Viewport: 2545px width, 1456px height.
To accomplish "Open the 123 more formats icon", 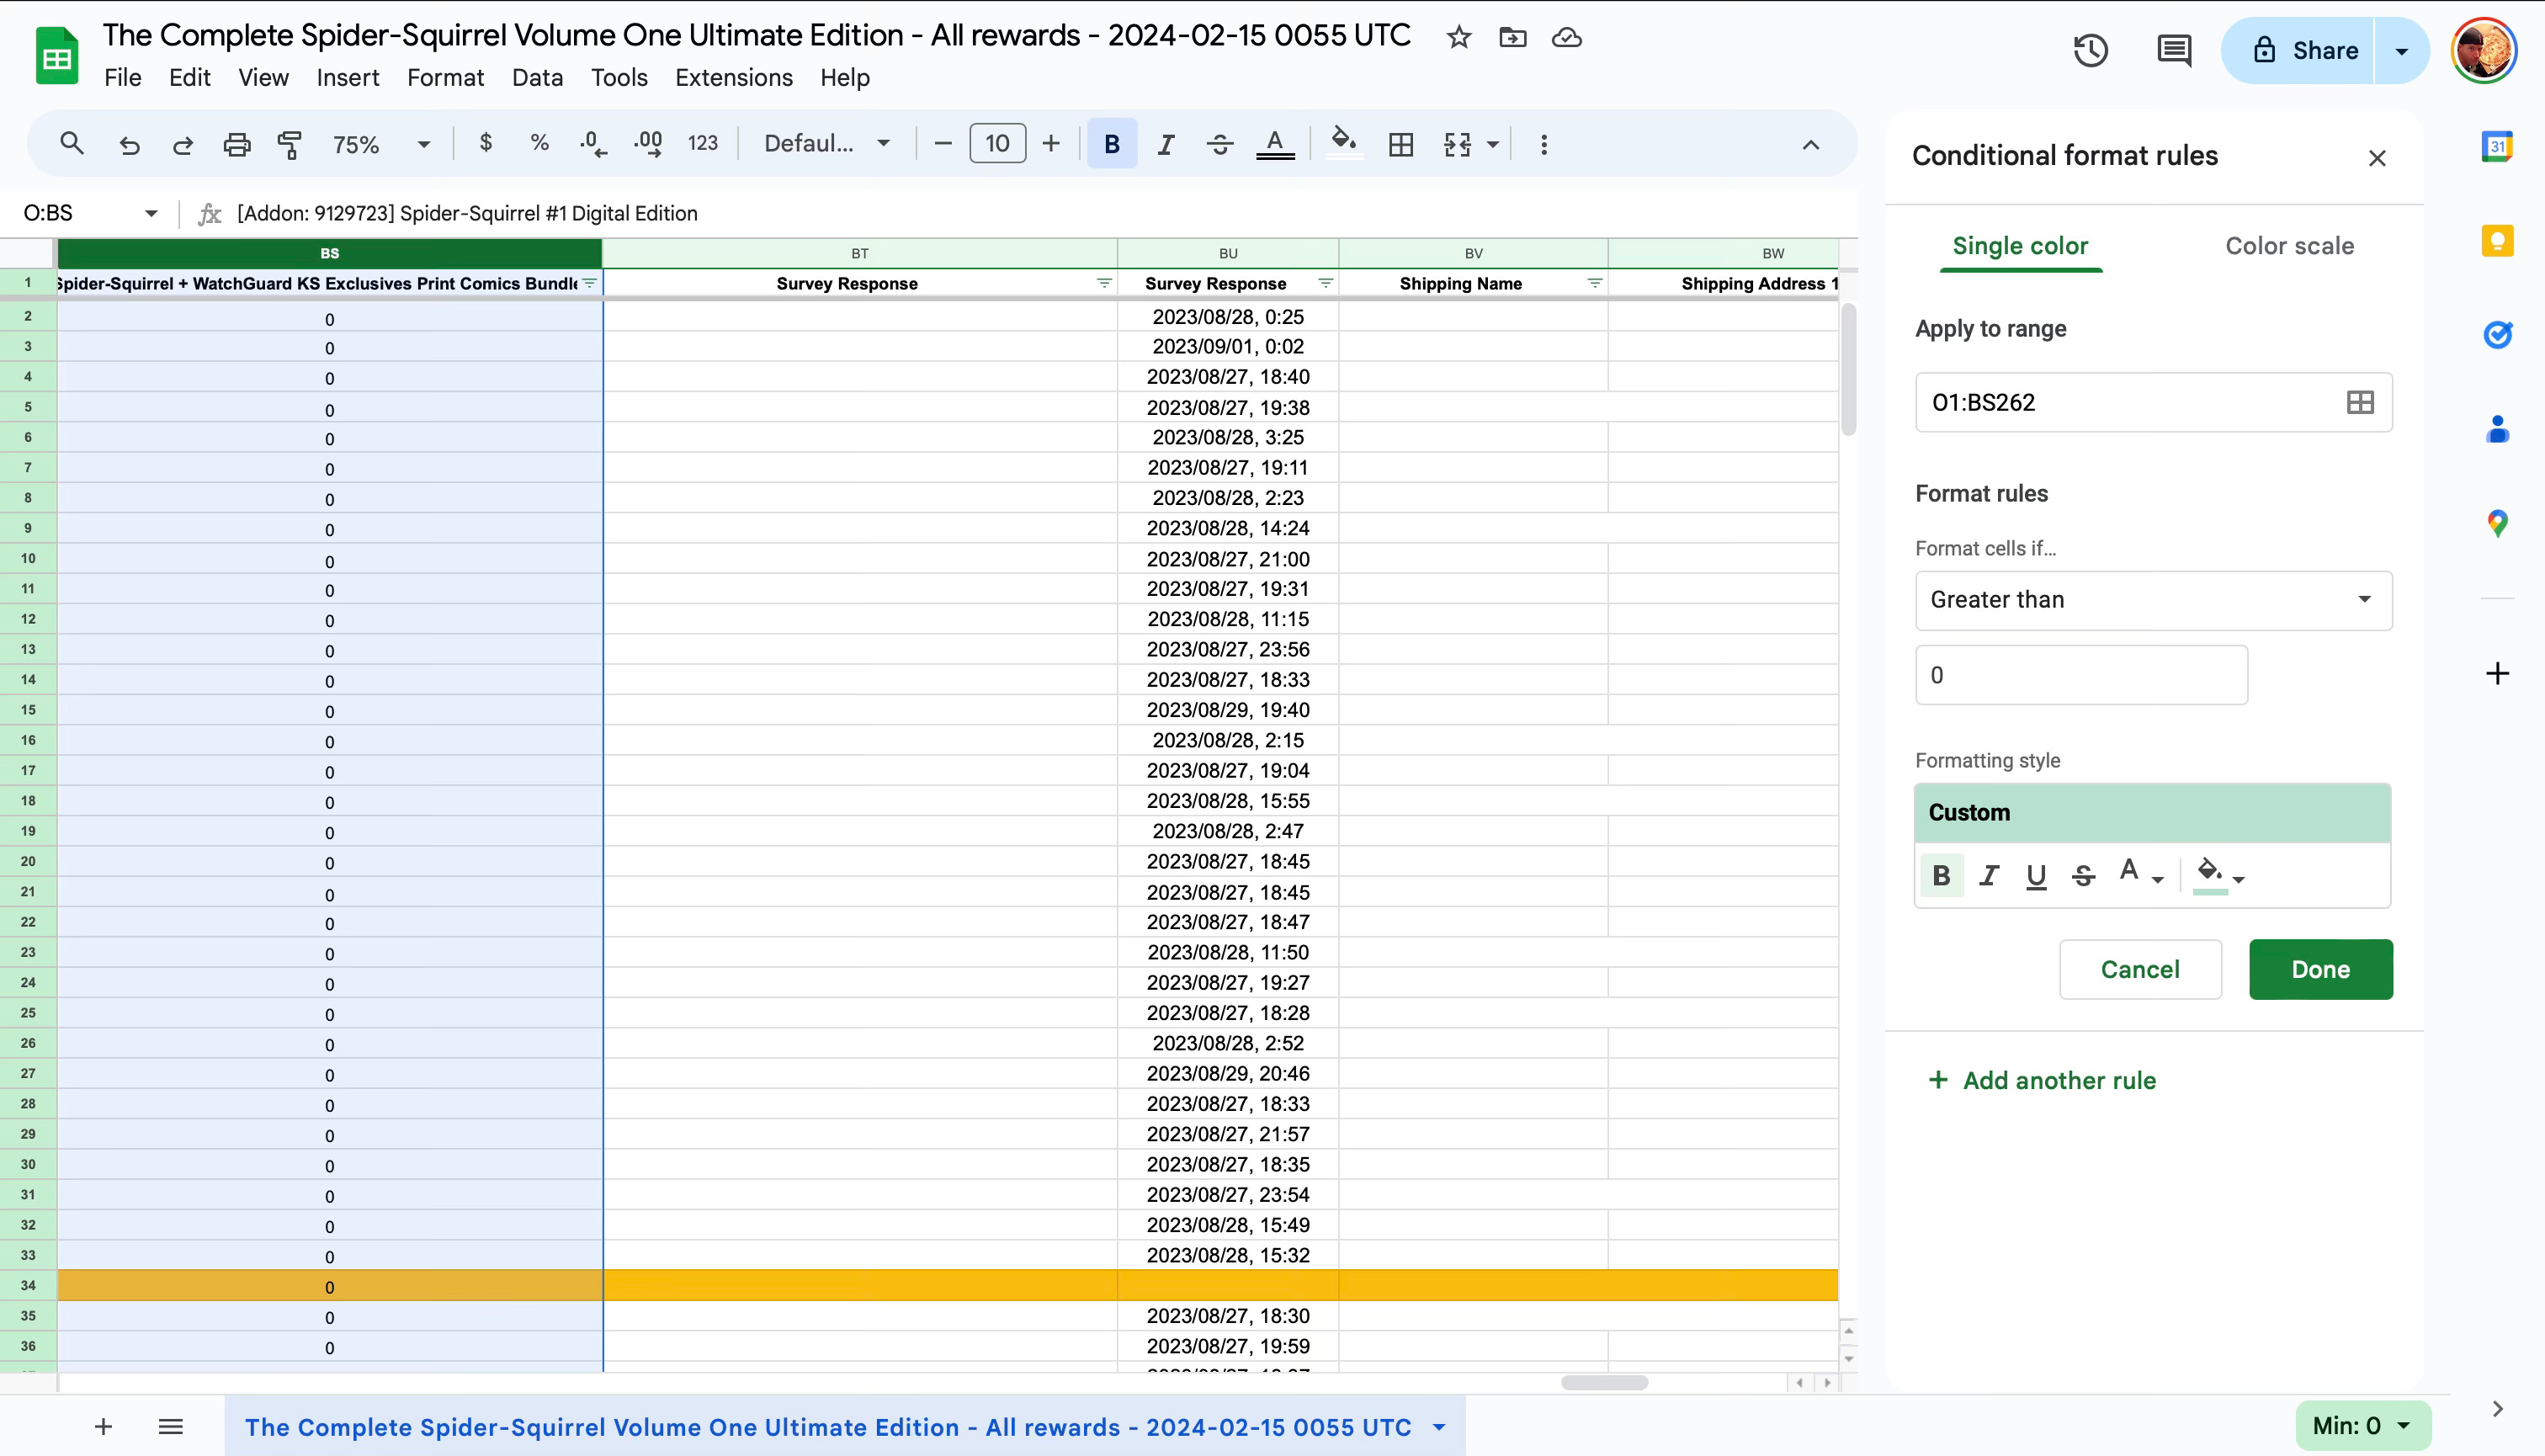I will click(x=703, y=144).
